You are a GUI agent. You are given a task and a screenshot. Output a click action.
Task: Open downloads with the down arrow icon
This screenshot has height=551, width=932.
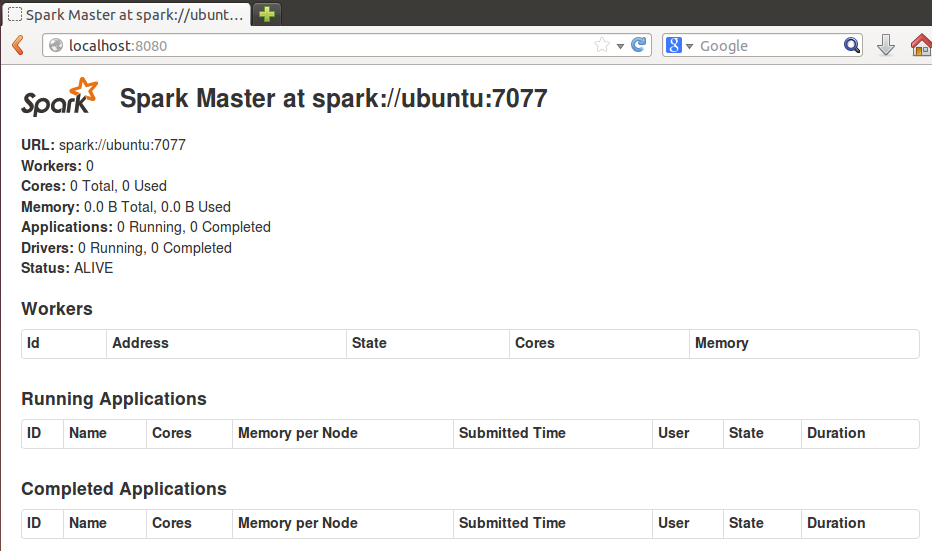(x=886, y=45)
